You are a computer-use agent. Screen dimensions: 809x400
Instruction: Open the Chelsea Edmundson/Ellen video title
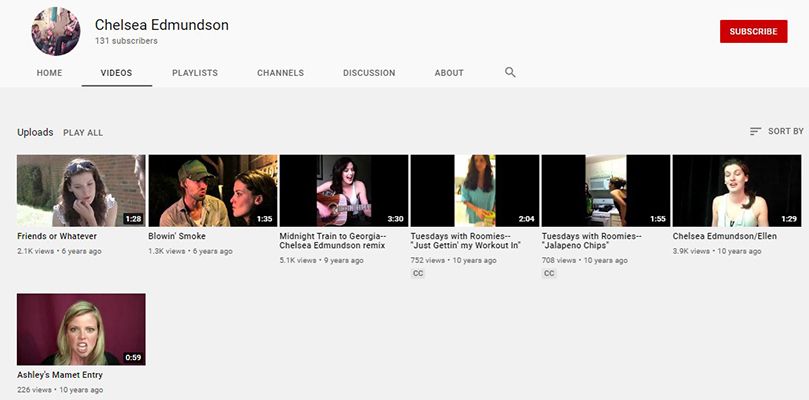coord(724,237)
